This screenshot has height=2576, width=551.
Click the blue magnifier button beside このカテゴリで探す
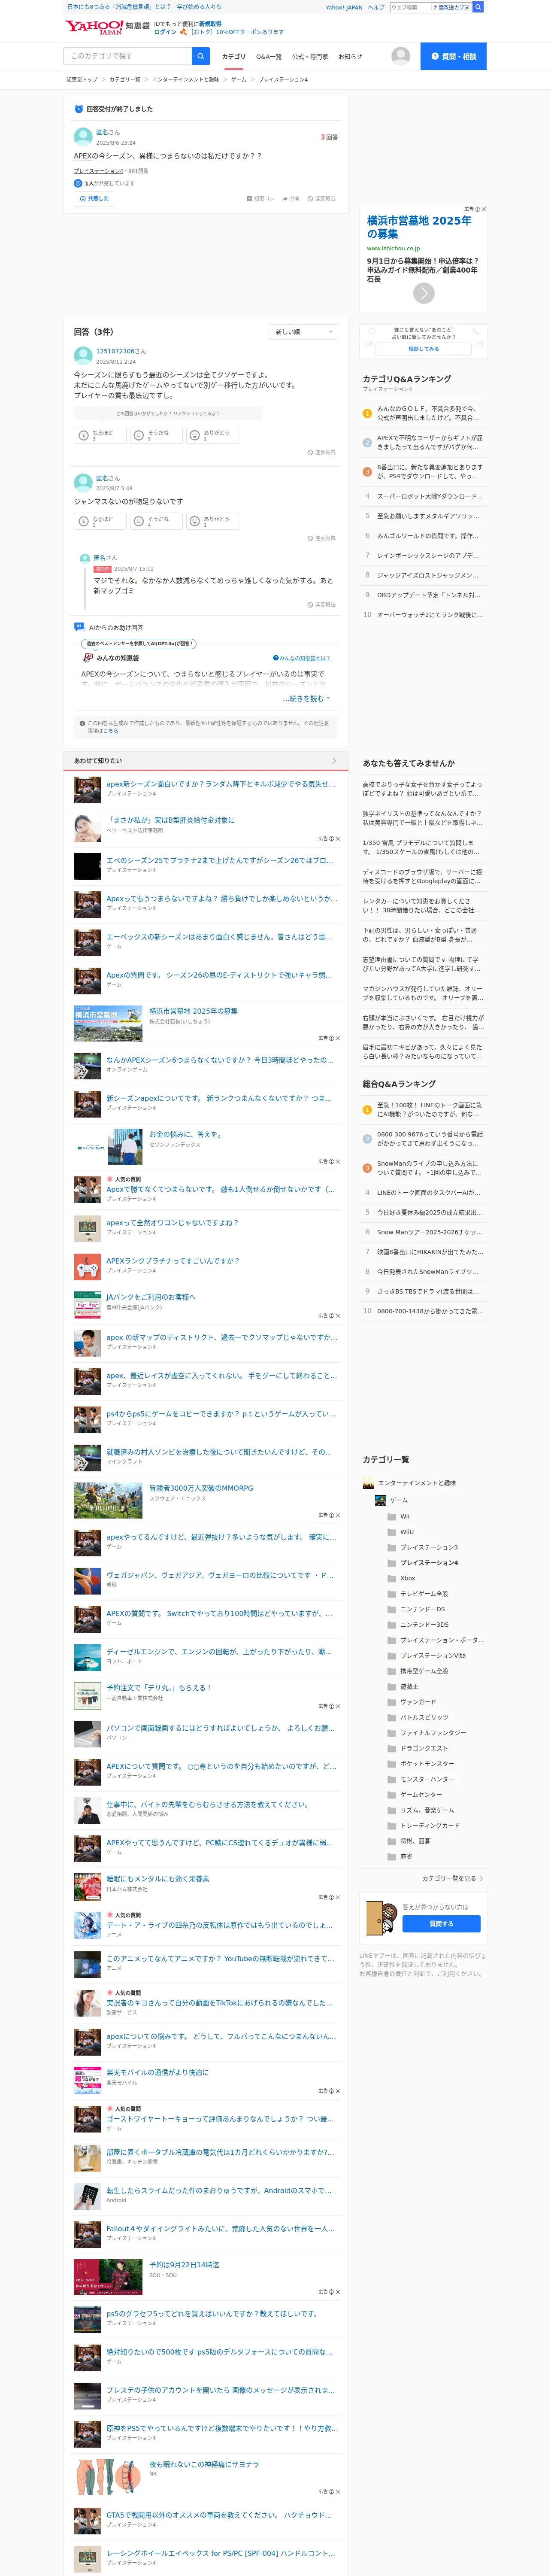pyautogui.click(x=201, y=56)
